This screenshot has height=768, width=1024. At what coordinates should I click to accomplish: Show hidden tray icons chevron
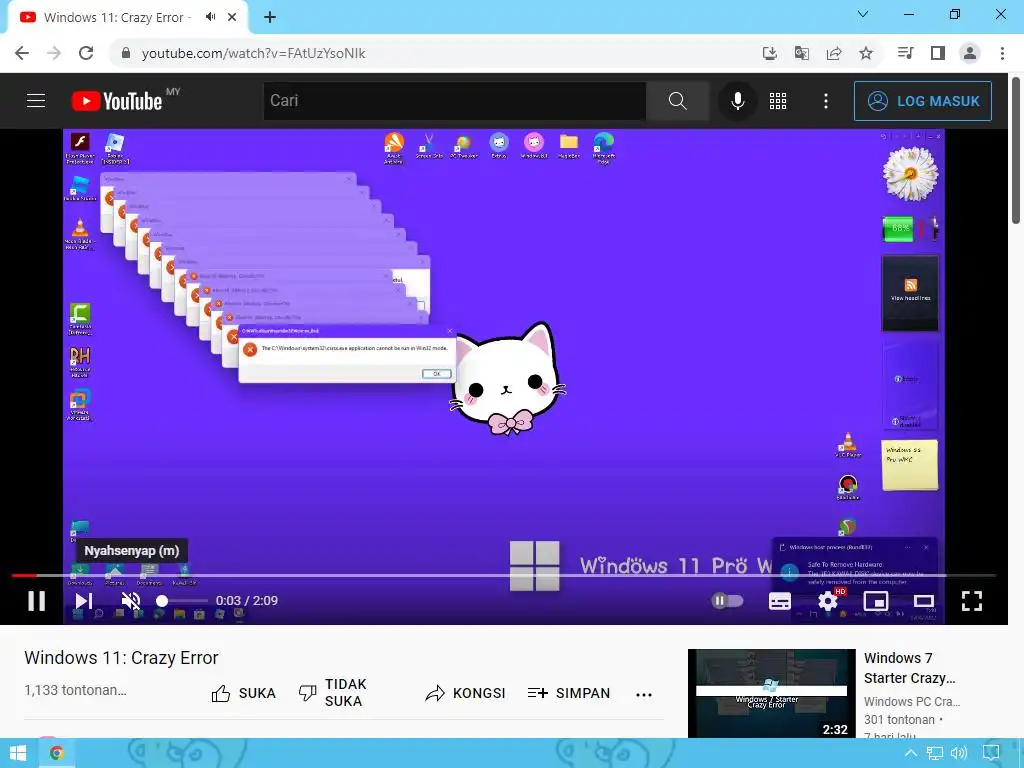910,753
